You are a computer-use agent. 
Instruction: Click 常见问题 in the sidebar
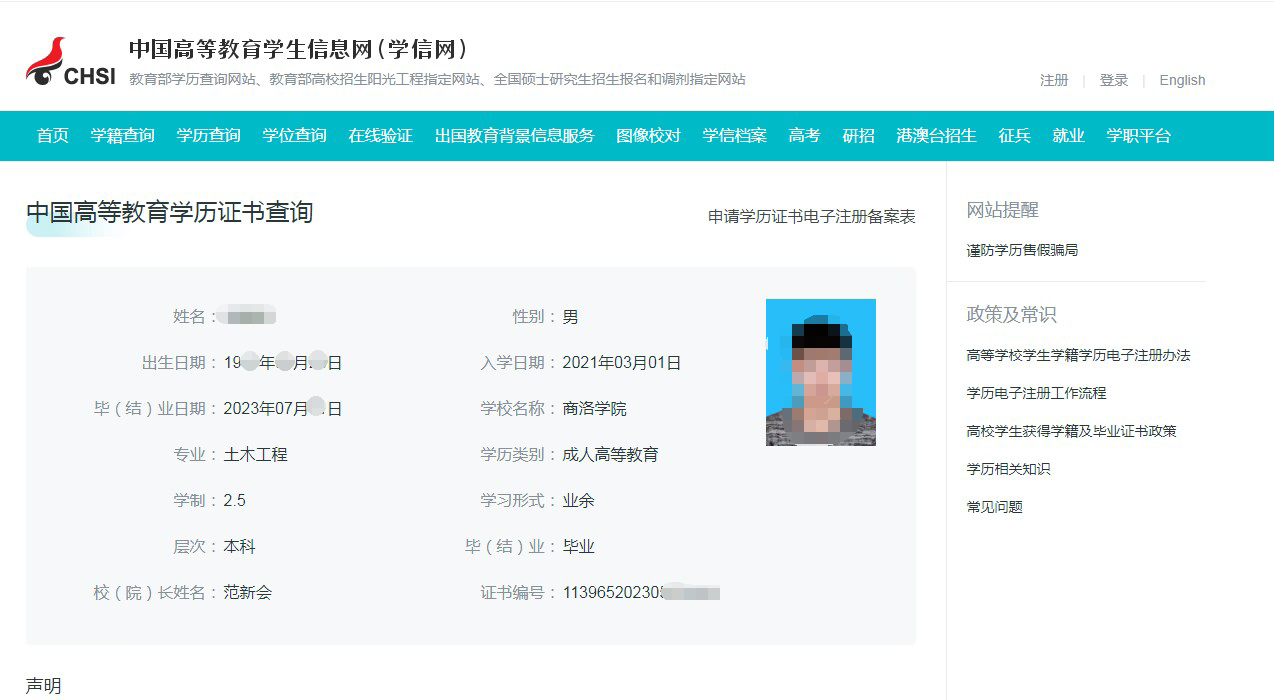[994, 507]
